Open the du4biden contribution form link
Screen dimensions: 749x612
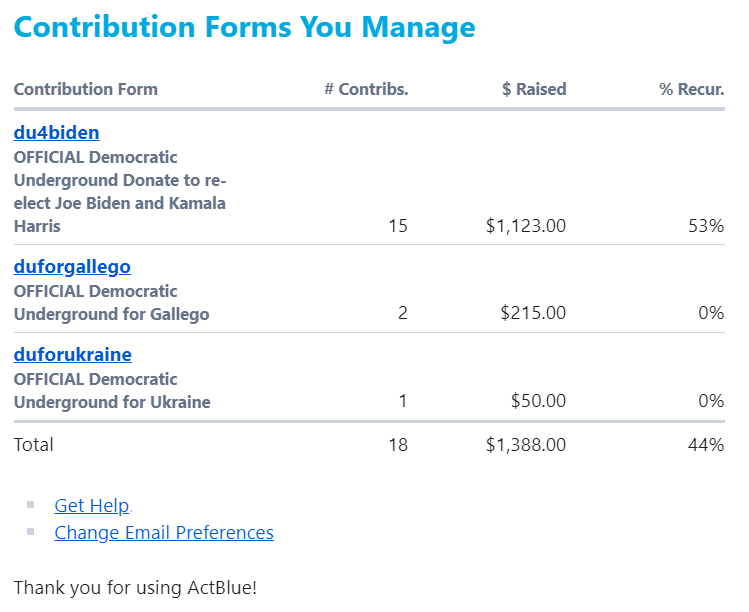56,133
